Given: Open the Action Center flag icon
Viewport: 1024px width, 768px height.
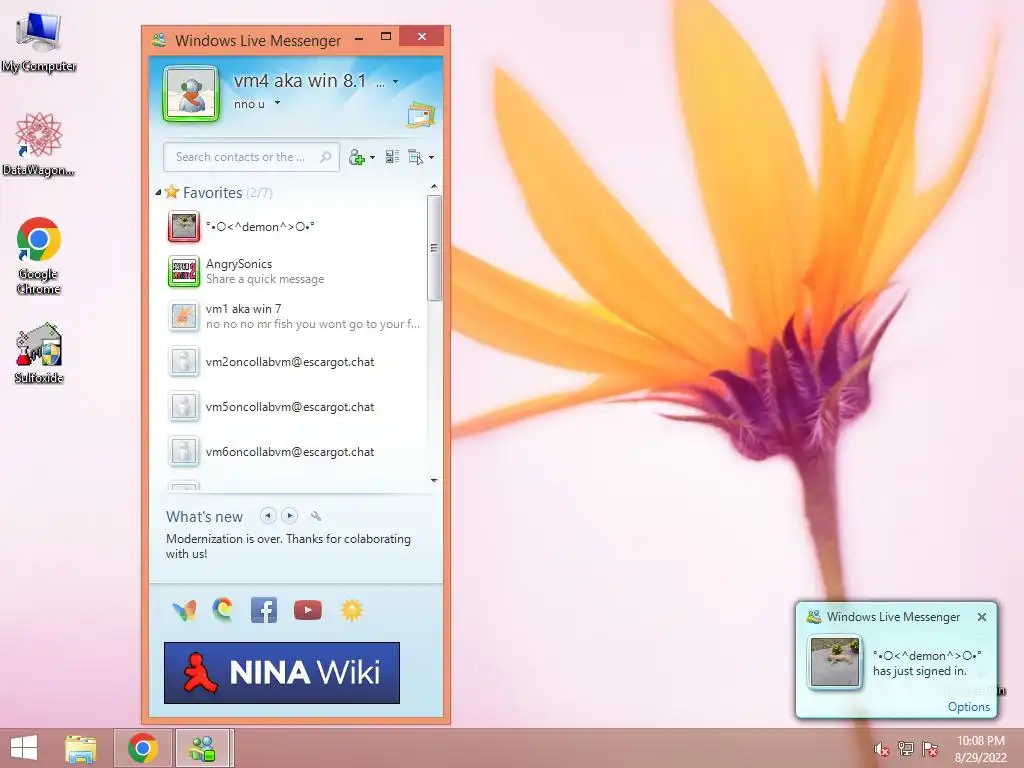Looking at the screenshot, I should (x=929, y=748).
